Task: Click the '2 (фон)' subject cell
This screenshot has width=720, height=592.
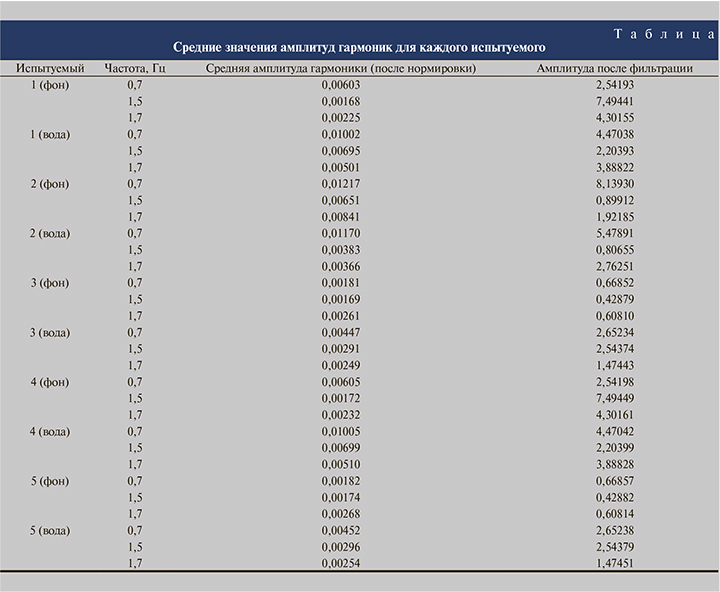Action: pyautogui.click(x=50, y=184)
